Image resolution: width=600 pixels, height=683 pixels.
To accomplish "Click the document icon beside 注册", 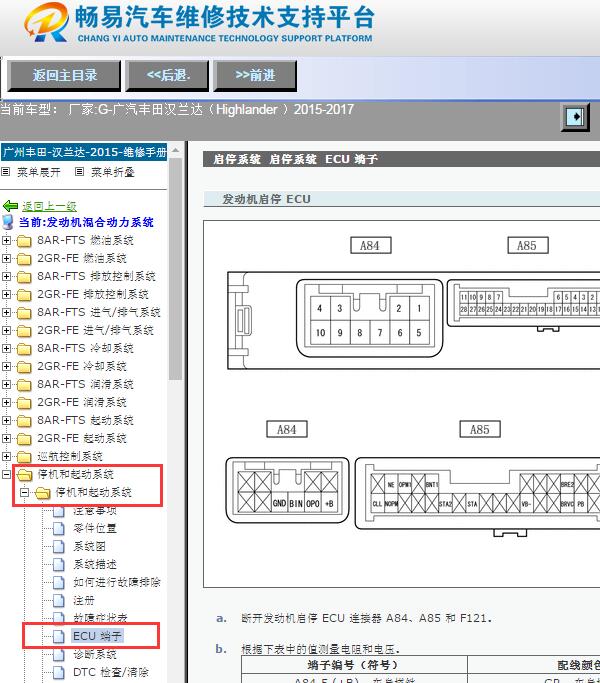I will click(59, 601).
